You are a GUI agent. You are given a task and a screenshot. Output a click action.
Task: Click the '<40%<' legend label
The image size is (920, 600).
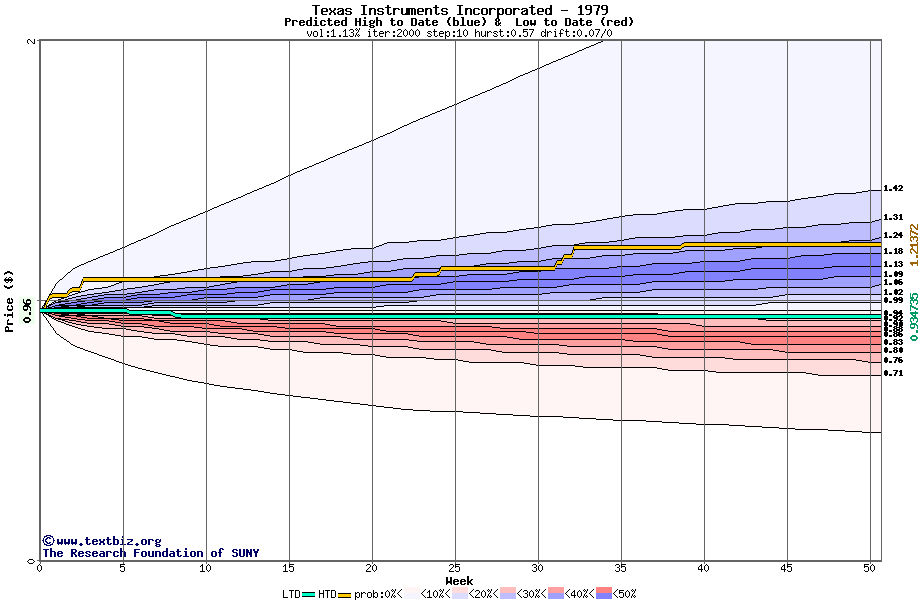coord(580,594)
